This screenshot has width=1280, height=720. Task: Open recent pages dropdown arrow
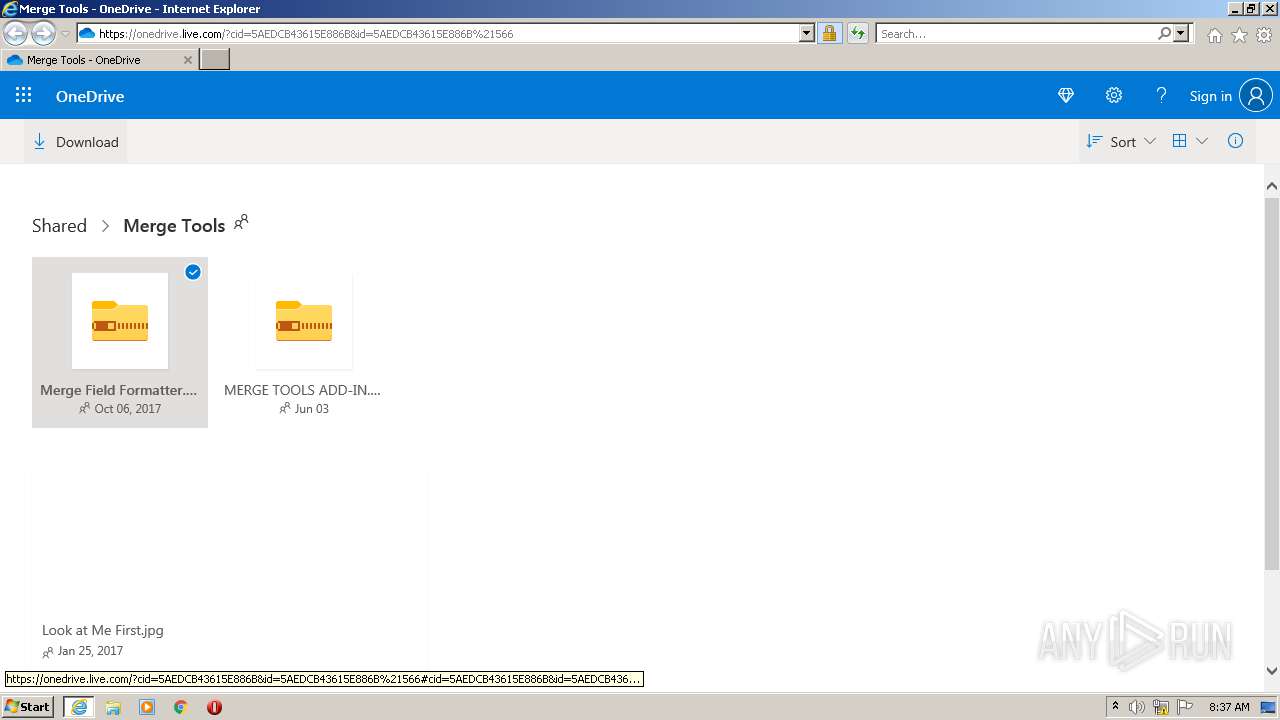65,34
